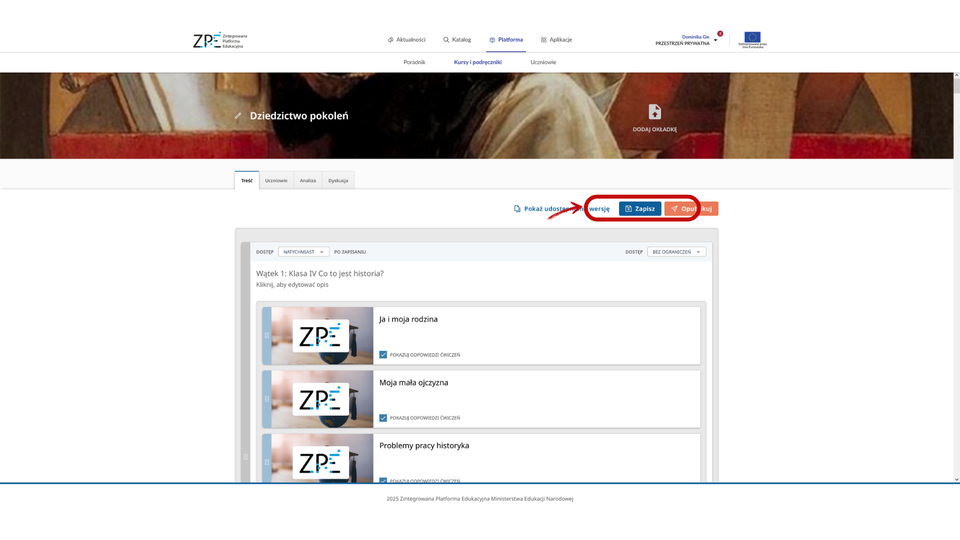This screenshot has height=540, width=960.
Task: Click the Dodaj okładkę upload icon
Action: click(x=655, y=112)
